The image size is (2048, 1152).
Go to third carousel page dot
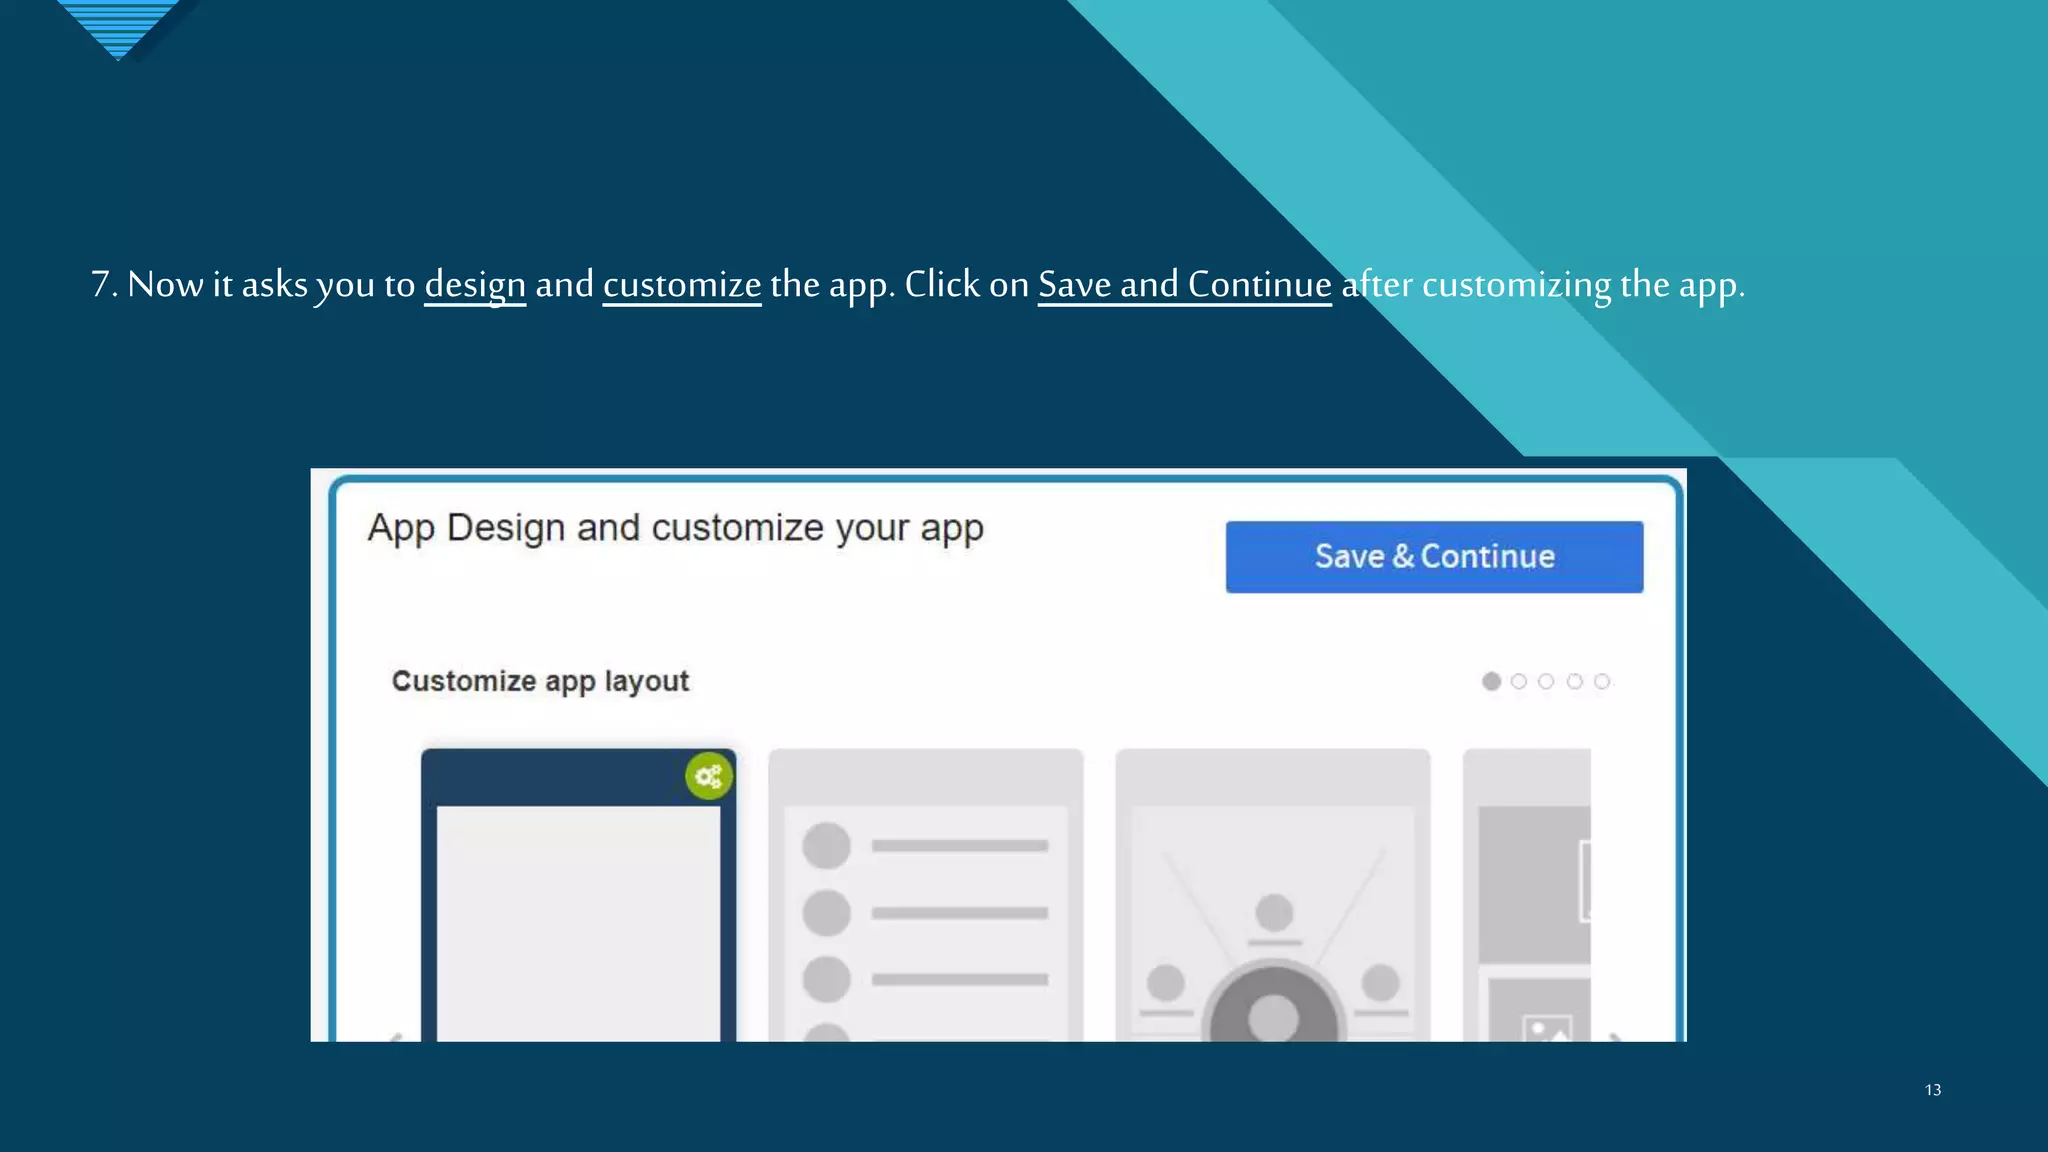point(1546,681)
